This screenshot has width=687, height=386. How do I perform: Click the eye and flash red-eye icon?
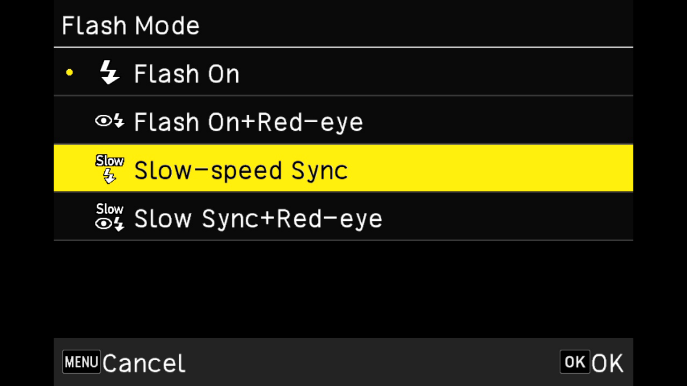pos(110,120)
